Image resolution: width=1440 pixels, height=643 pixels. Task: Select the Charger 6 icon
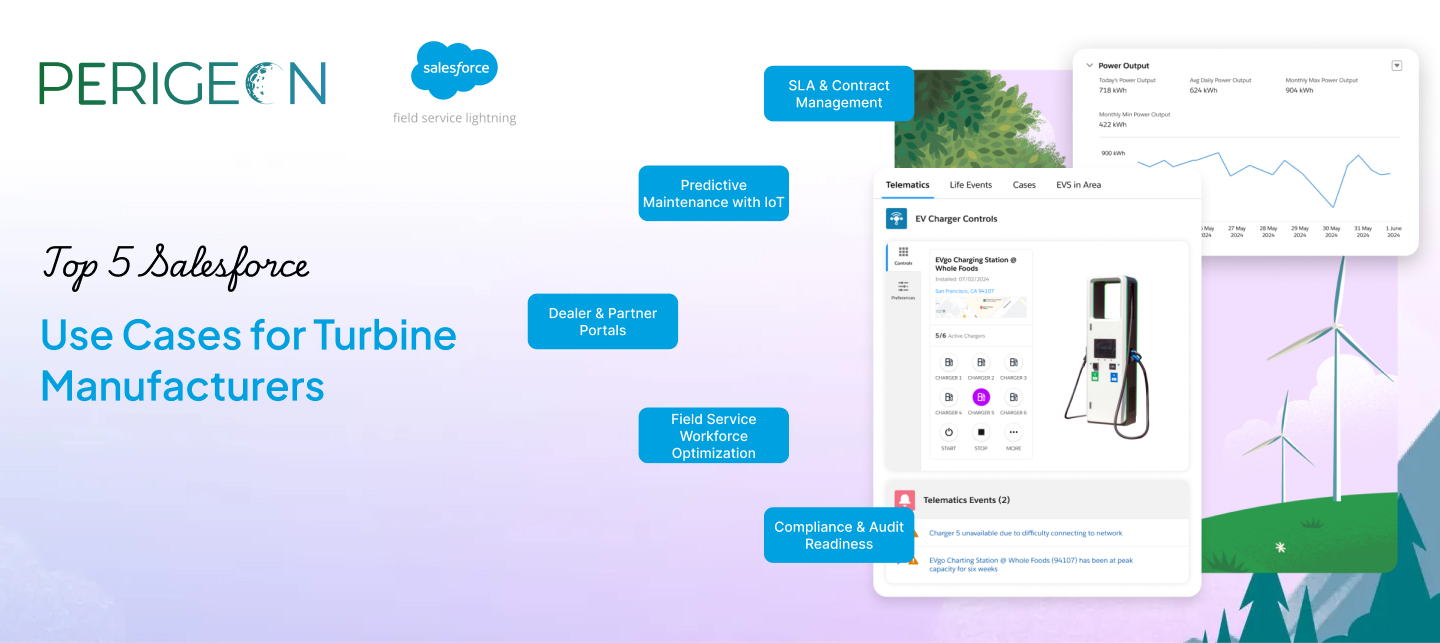[1013, 397]
